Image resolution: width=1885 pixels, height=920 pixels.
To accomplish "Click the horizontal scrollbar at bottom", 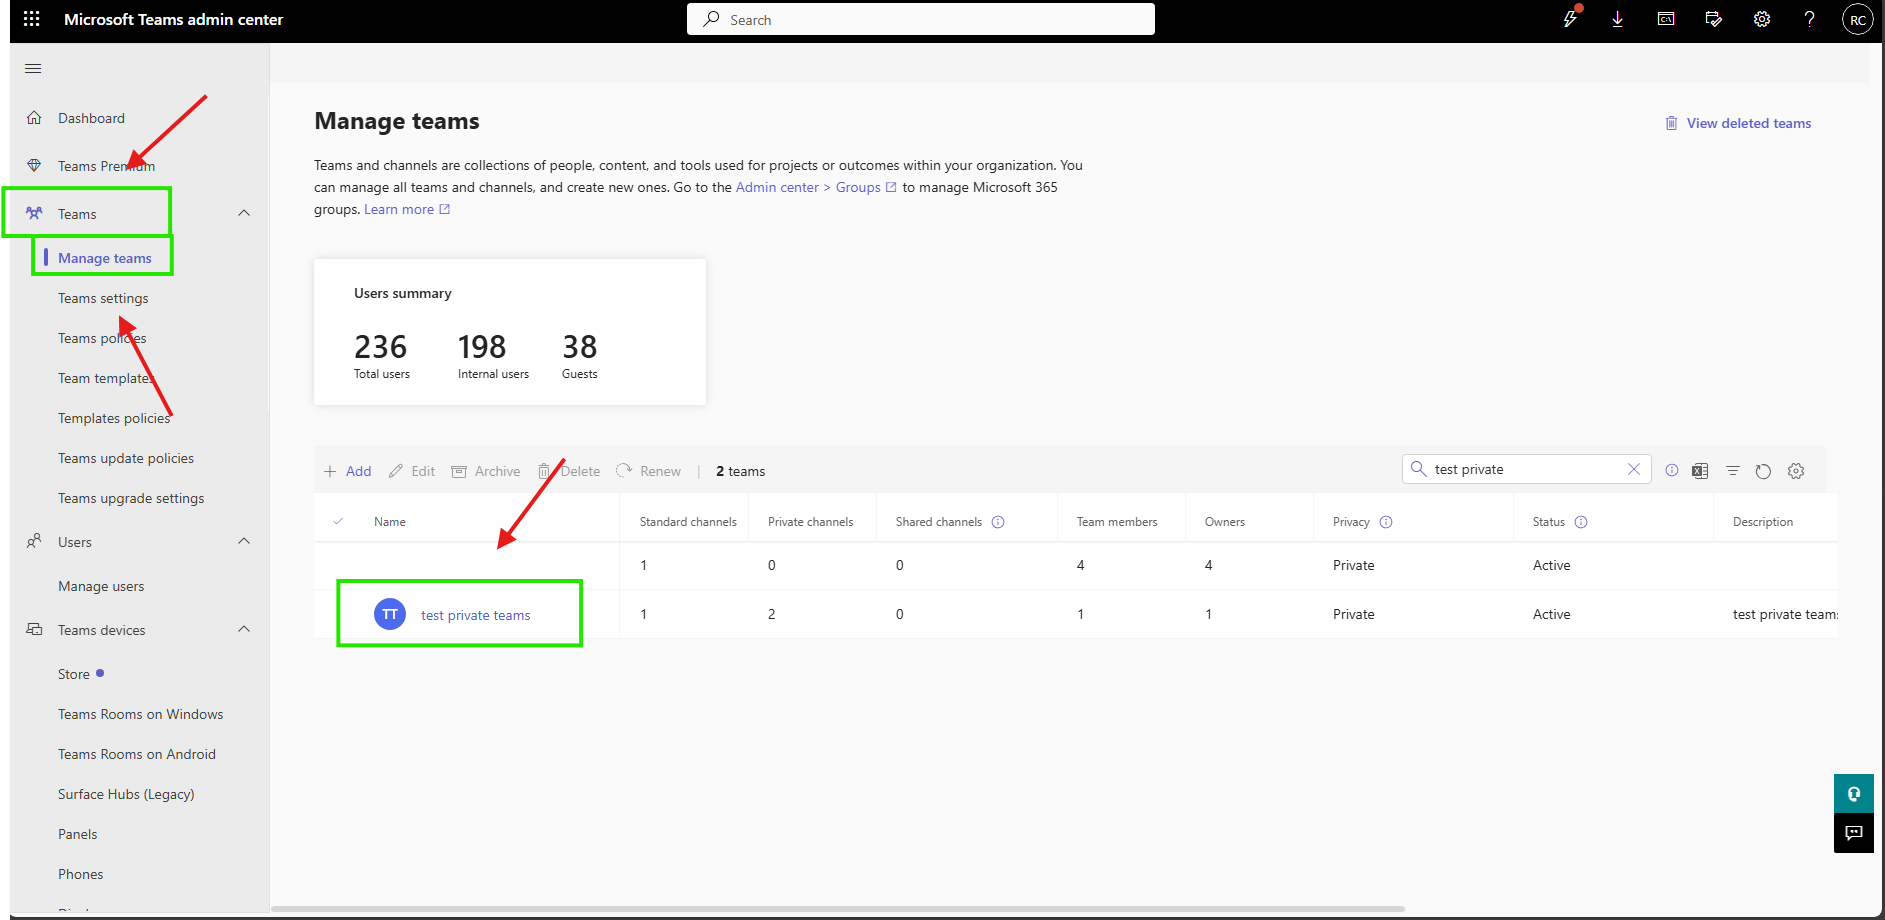I will (838, 909).
